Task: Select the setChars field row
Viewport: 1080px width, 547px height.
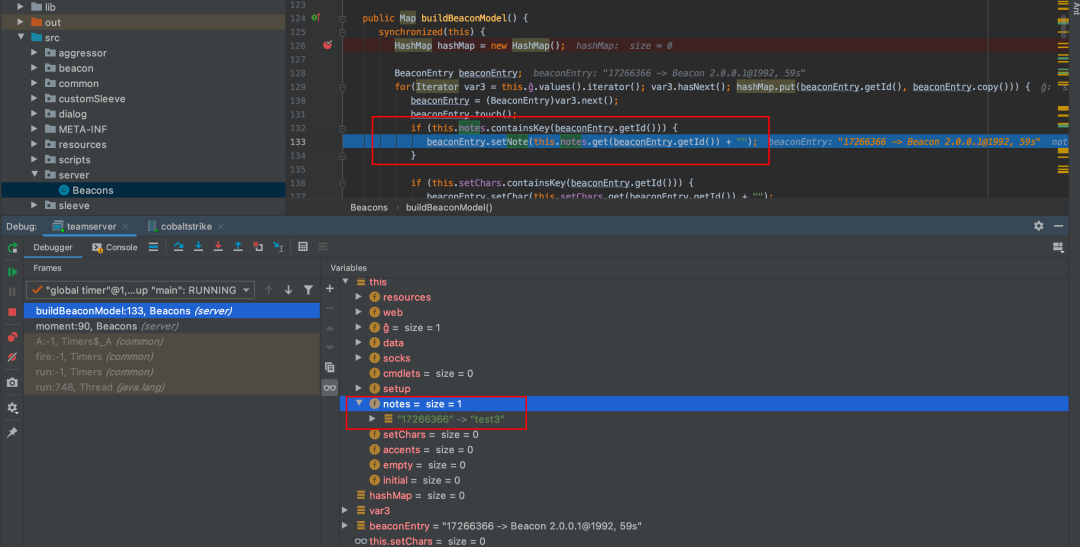Action: click(704, 435)
